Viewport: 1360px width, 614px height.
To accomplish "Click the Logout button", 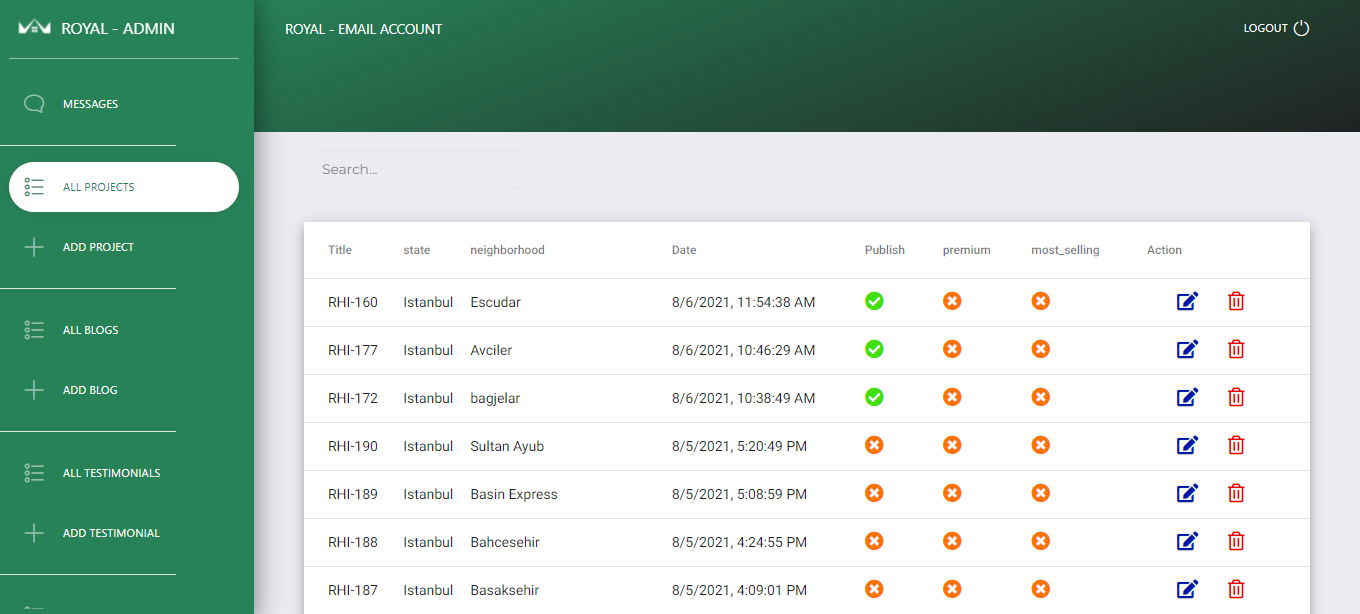I will 1276,28.
